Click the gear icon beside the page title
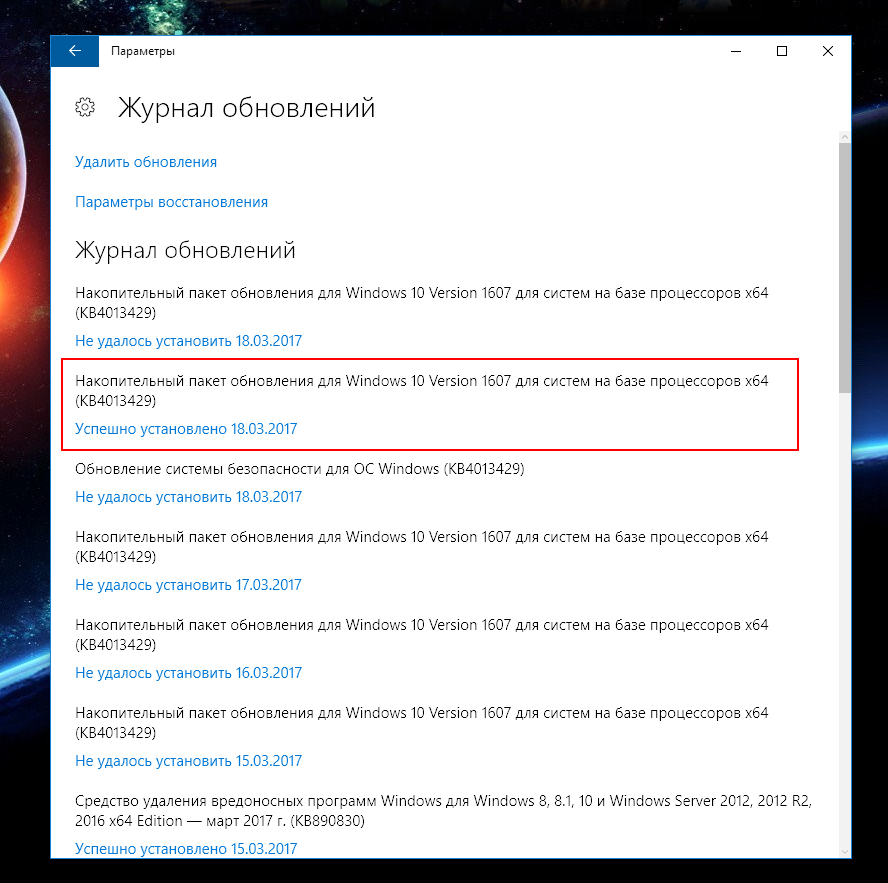The image size is (888, 883). pyautogui.click(x=85, y=107)
